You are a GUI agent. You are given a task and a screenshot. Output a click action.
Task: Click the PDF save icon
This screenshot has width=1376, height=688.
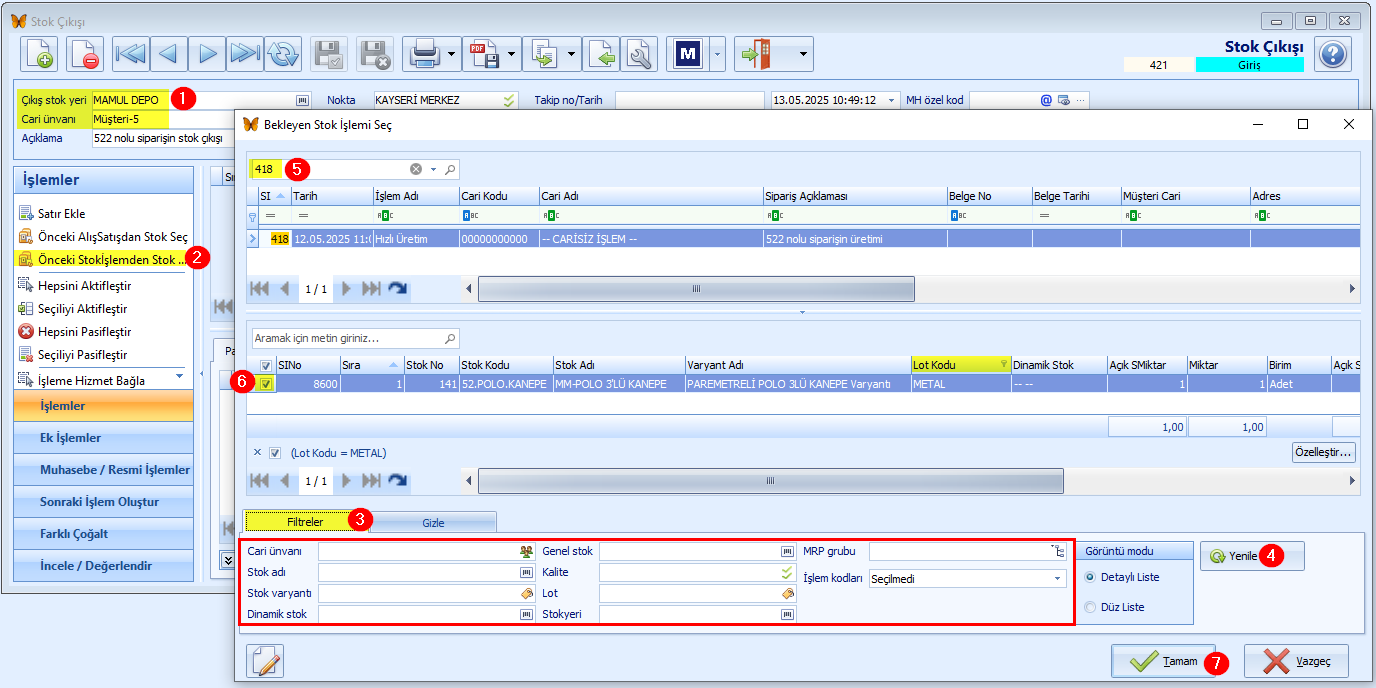point(485,54)
